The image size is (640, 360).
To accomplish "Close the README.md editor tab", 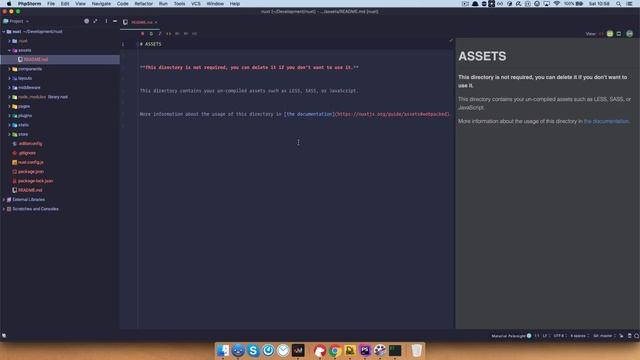I will coord(156,22).
